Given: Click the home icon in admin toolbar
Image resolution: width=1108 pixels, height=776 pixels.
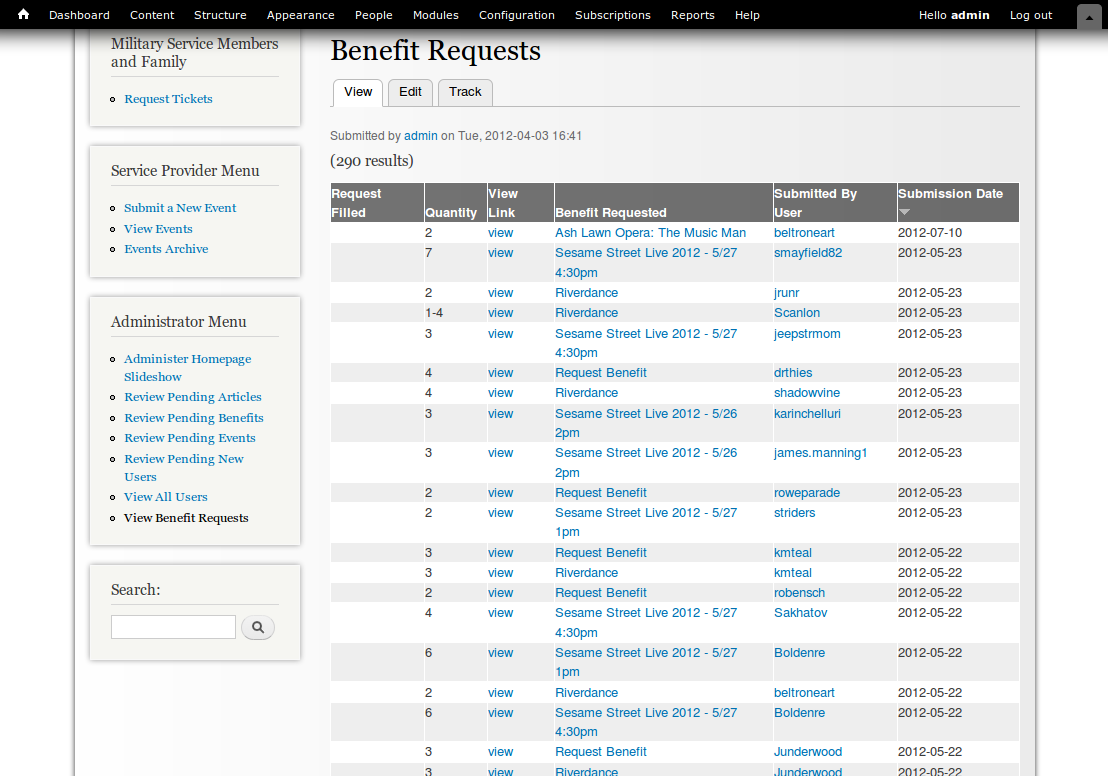Looking at the screenshot, I should 23,15.
